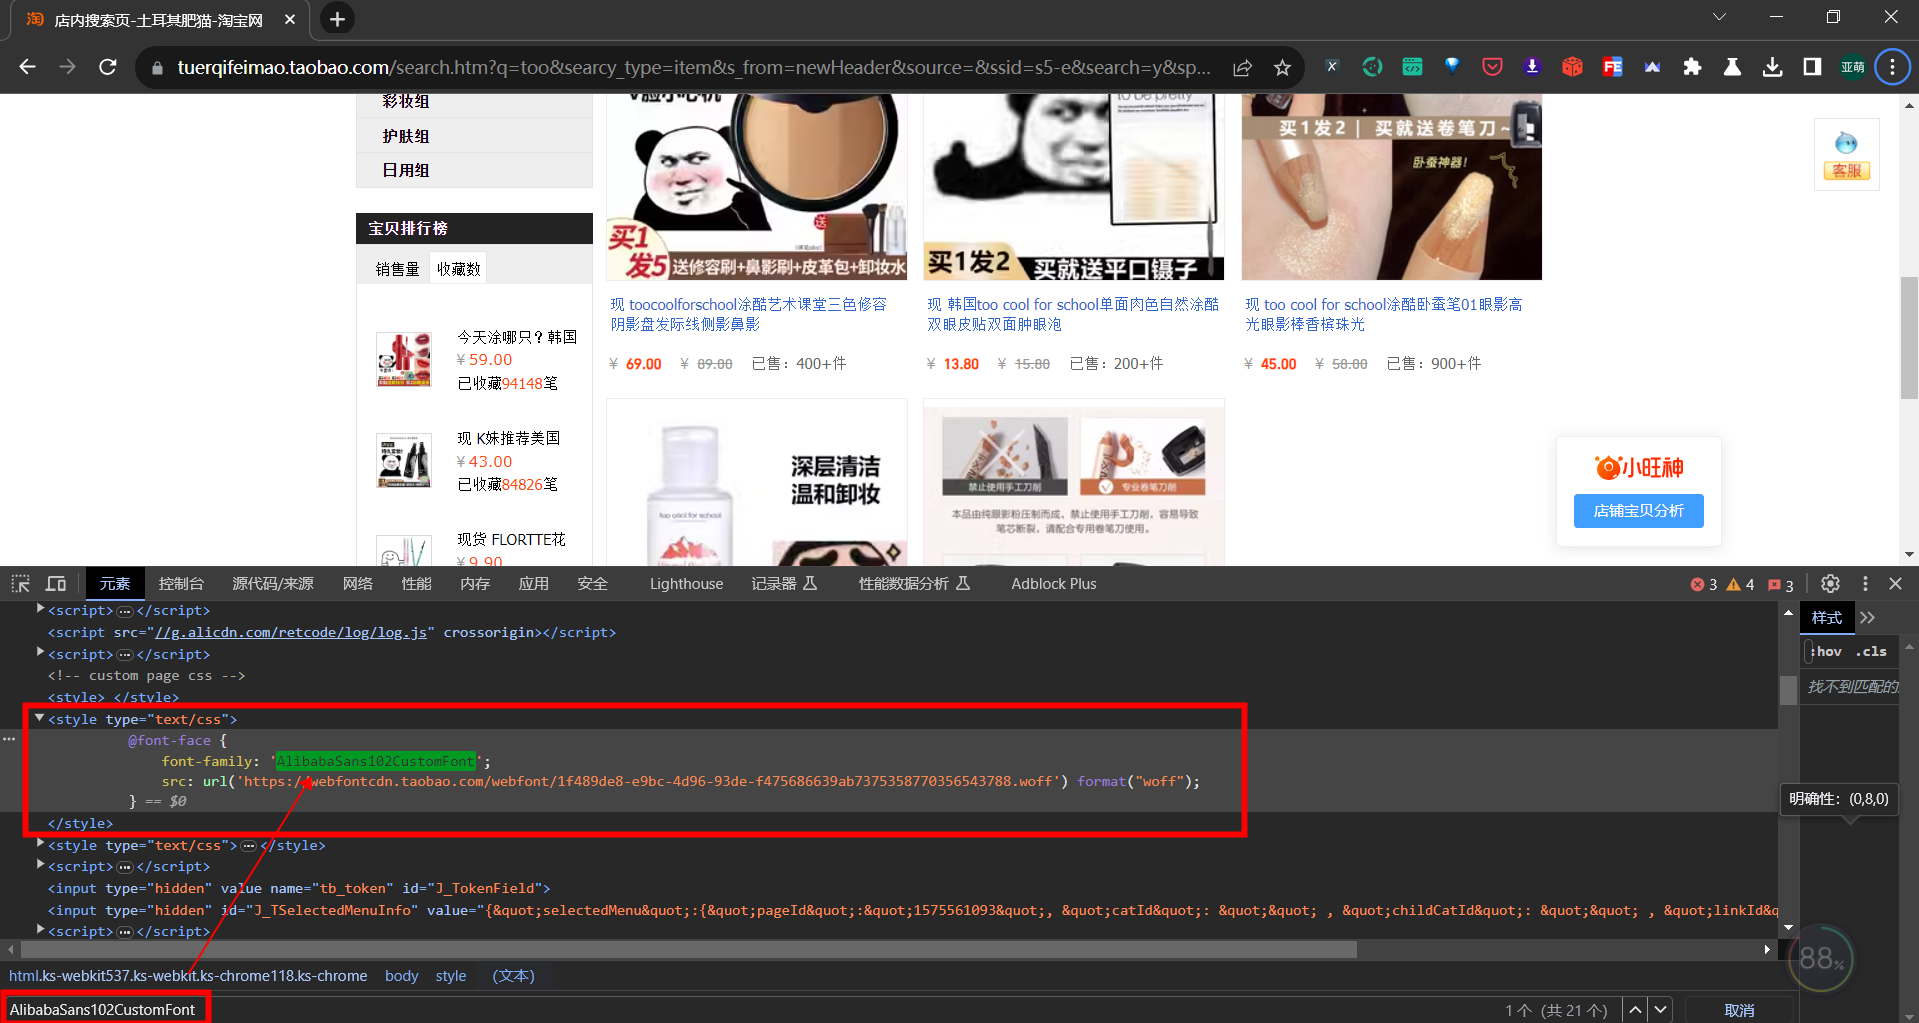Screen dimensions: 1919x1023
Task: Toggle the browser side panel
Action: click(x=1812, y=67)
